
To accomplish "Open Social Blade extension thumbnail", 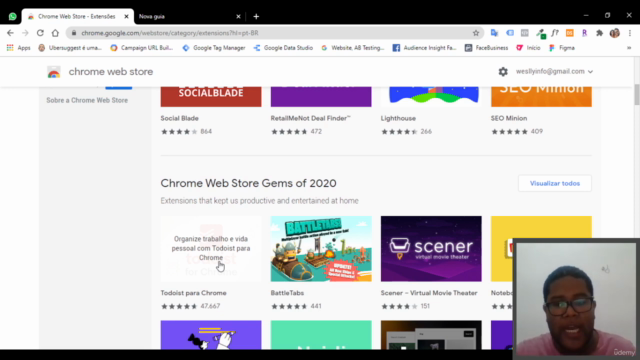I will [211, 97].
